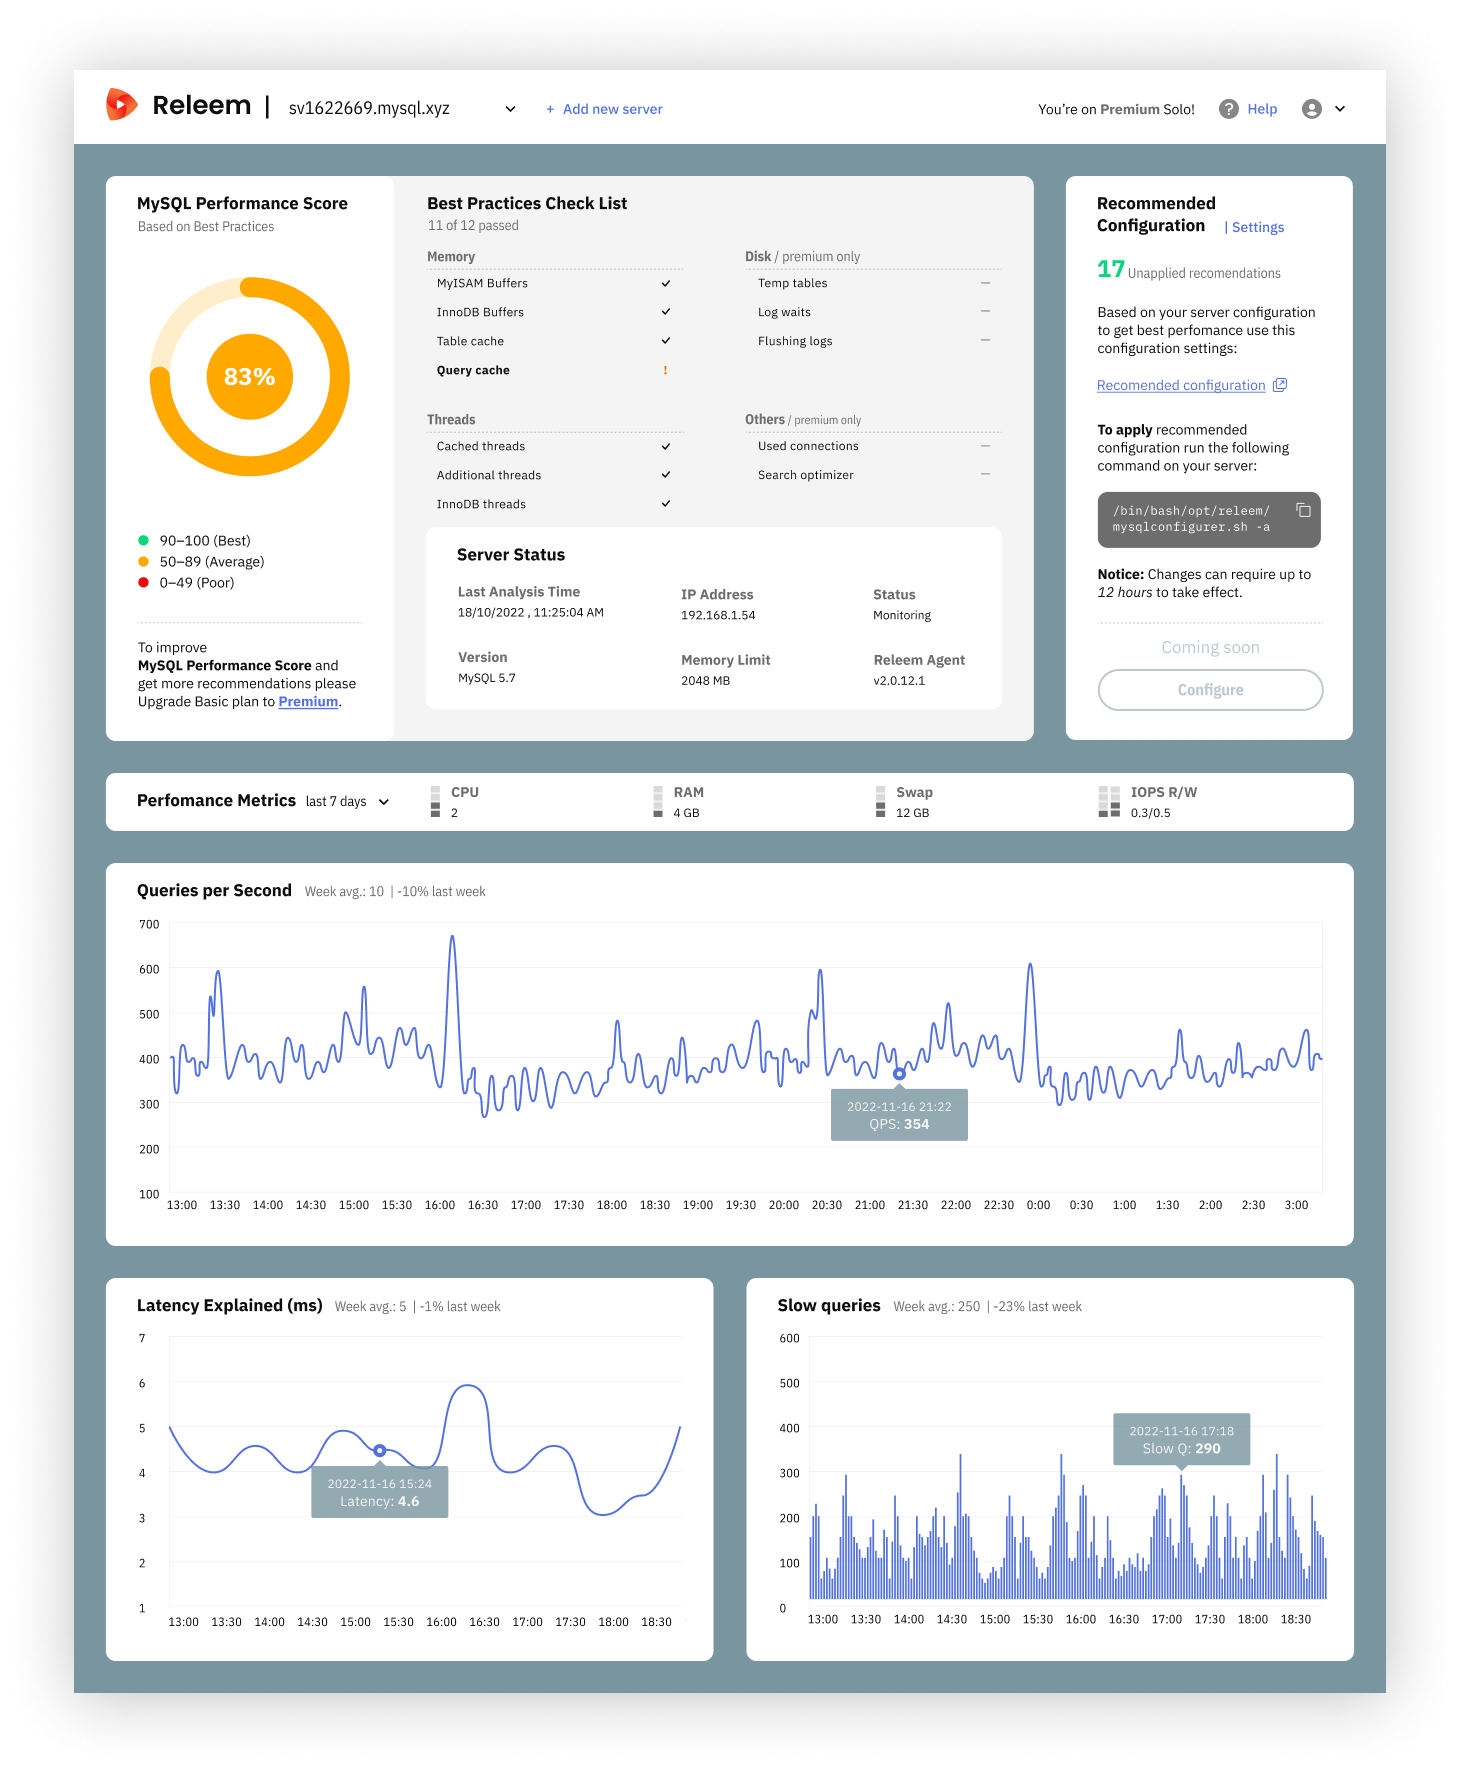Open the Settings link in Recommended Configuration

coord(1257,227)
